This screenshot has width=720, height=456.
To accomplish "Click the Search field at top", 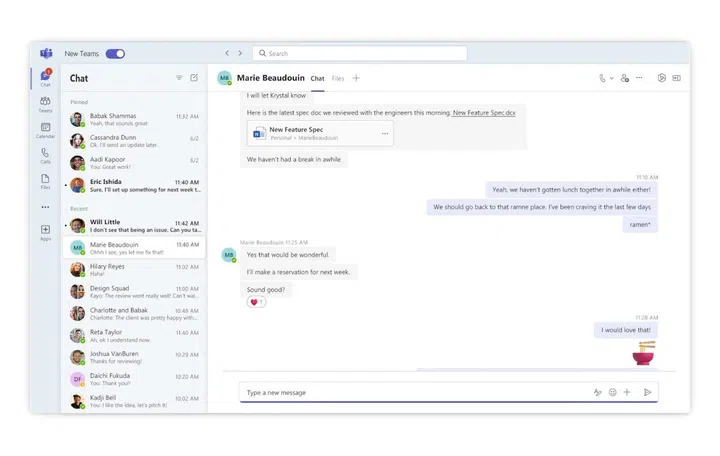I will 360,53.
